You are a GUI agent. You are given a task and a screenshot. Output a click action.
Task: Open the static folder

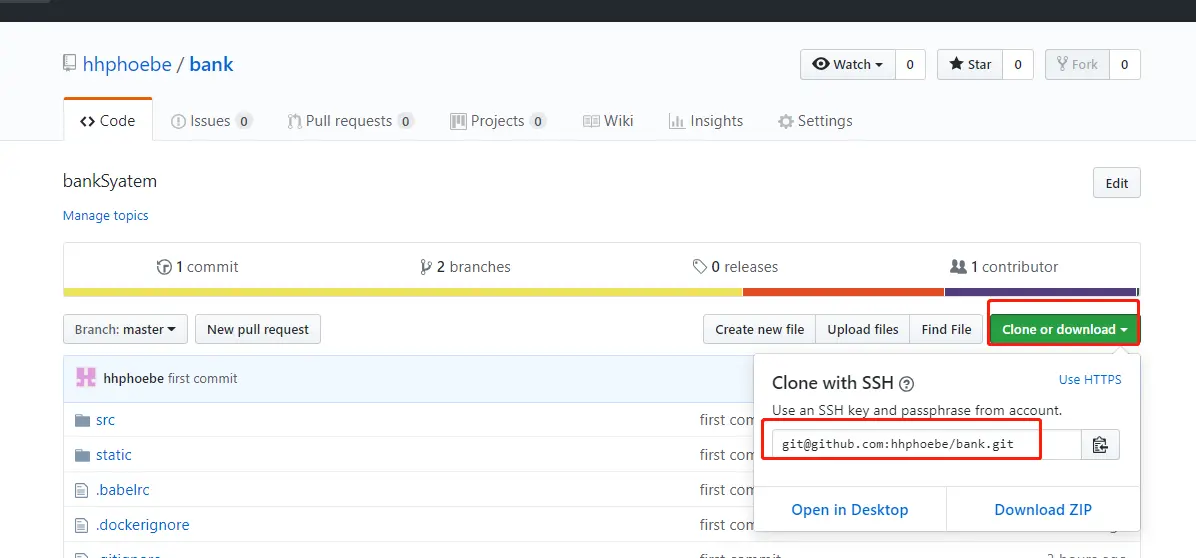pyautogui.click(x=114, y=455)
